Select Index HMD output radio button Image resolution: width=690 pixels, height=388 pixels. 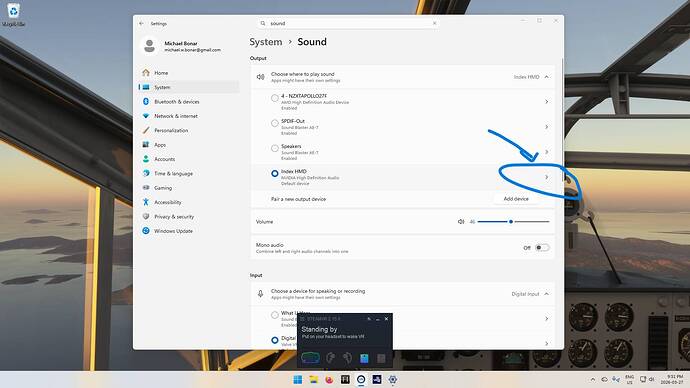[275, 174]
